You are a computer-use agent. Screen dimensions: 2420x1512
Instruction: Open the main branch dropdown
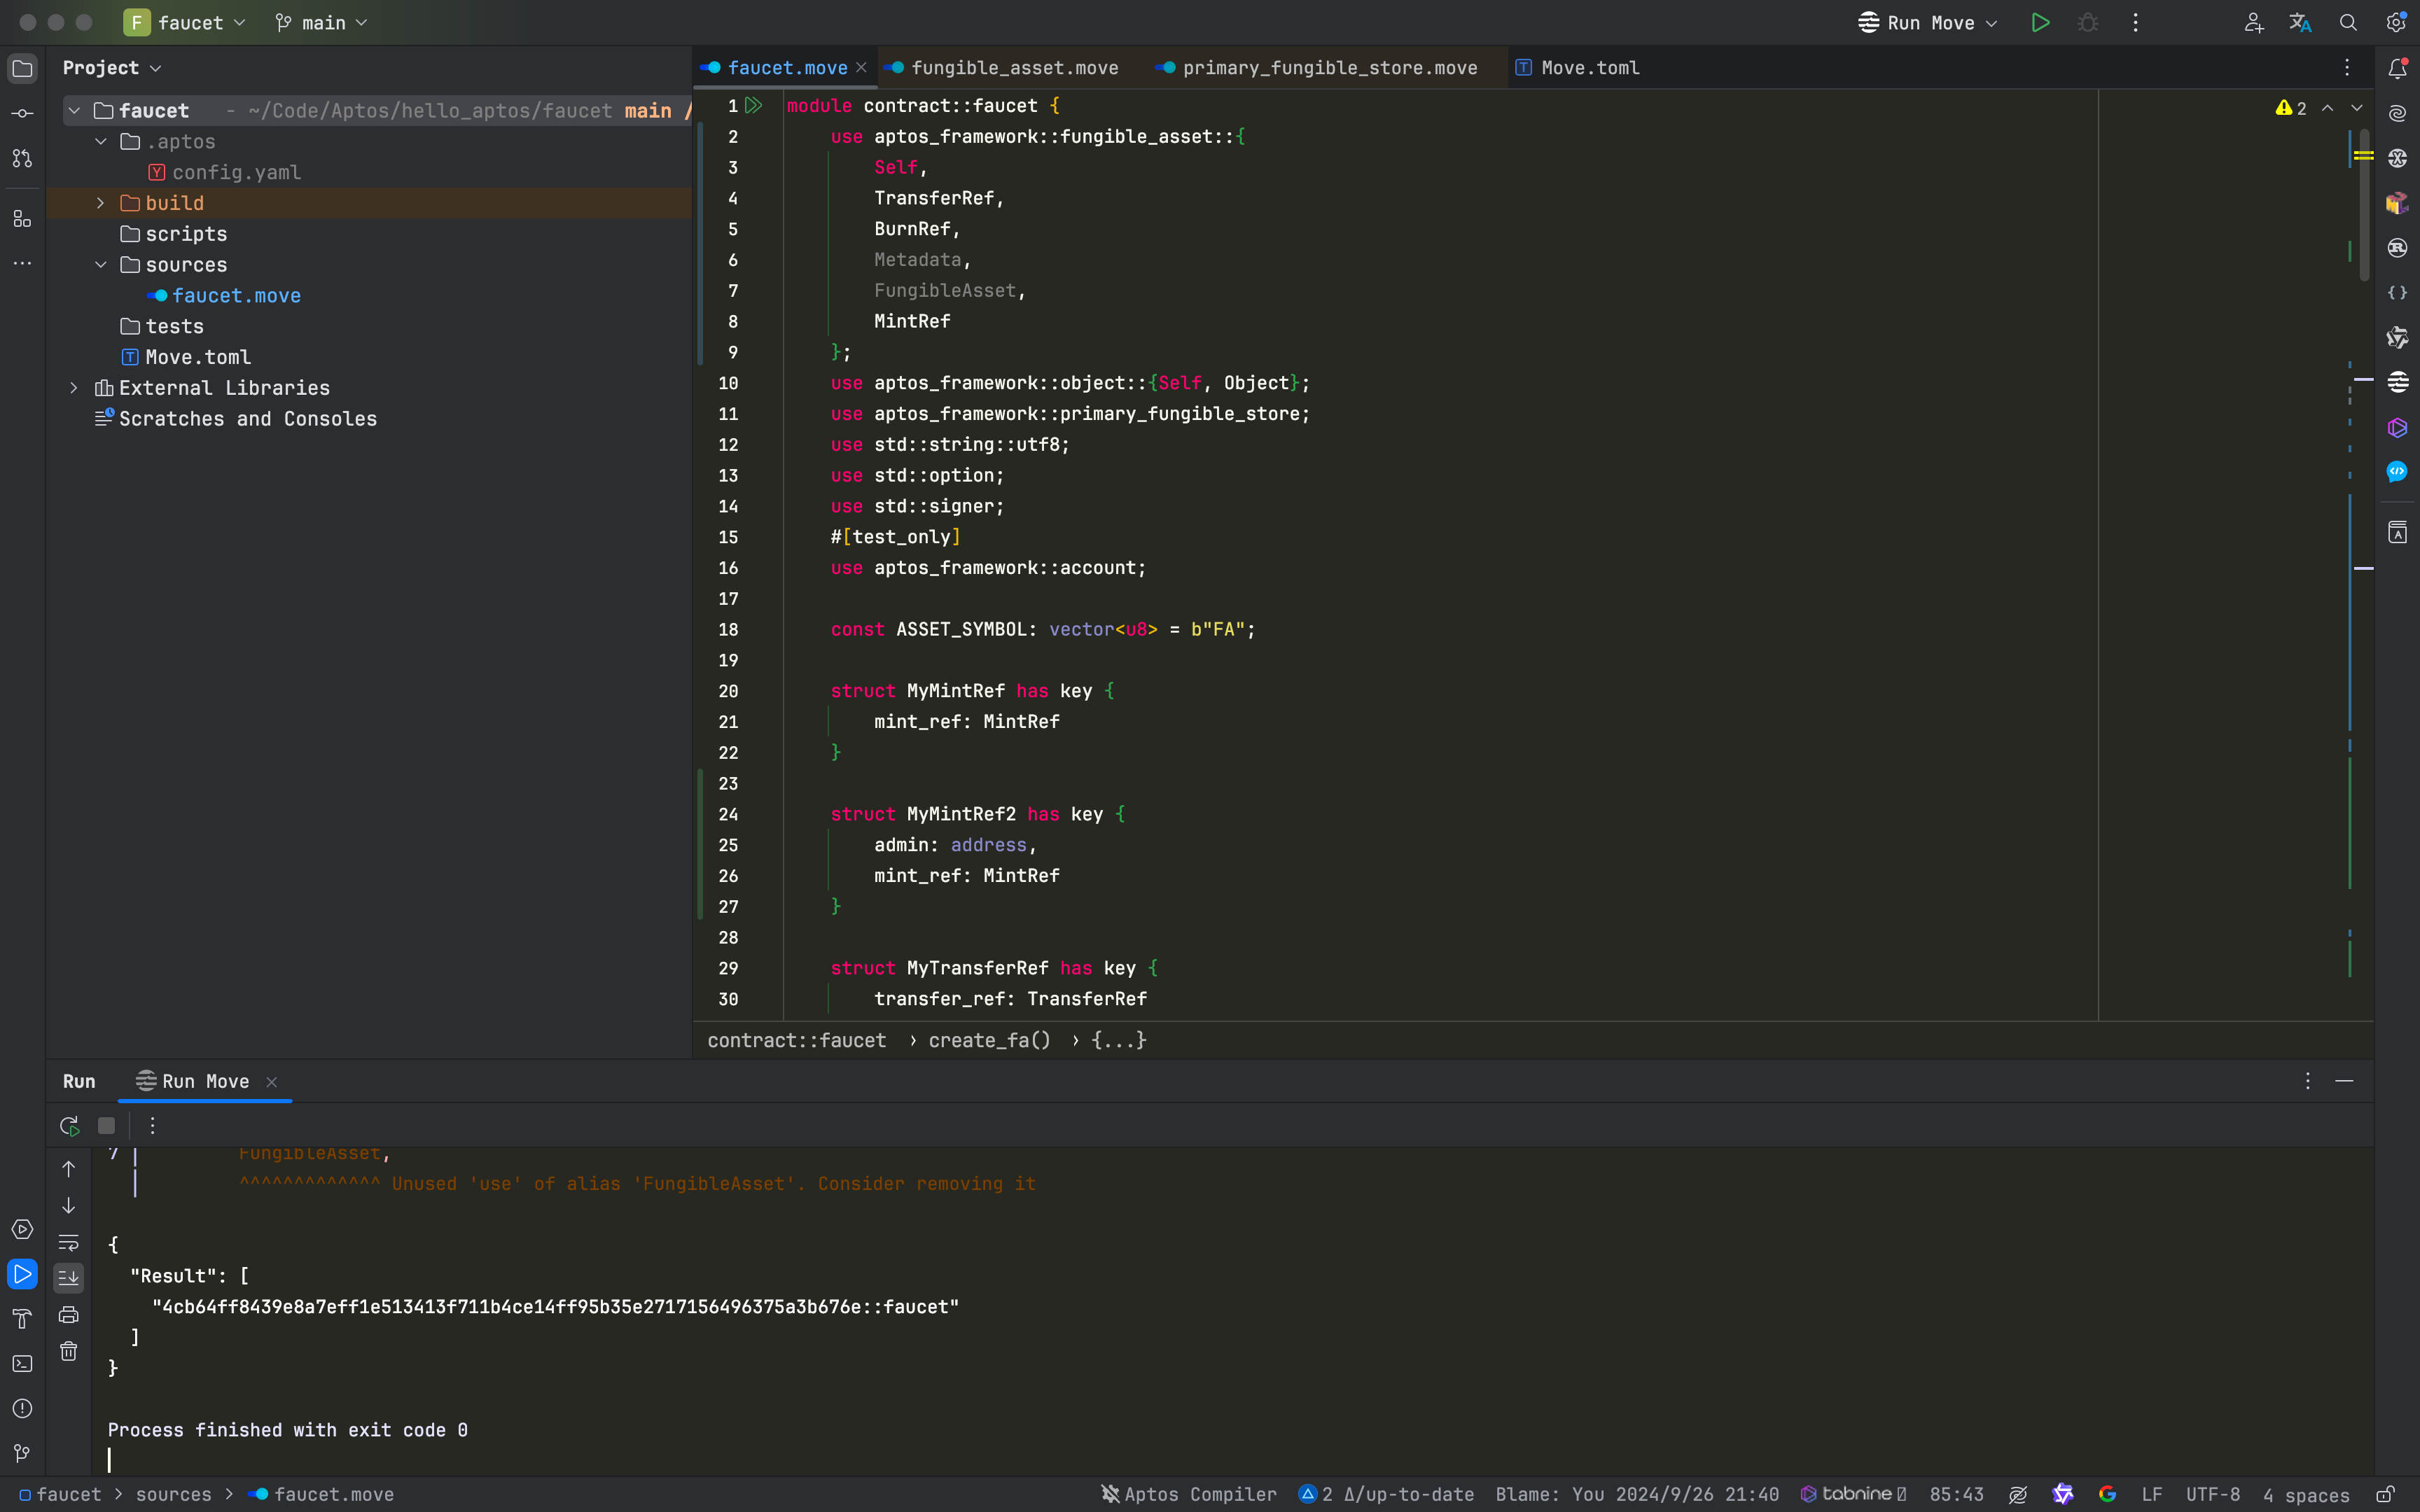321,22
